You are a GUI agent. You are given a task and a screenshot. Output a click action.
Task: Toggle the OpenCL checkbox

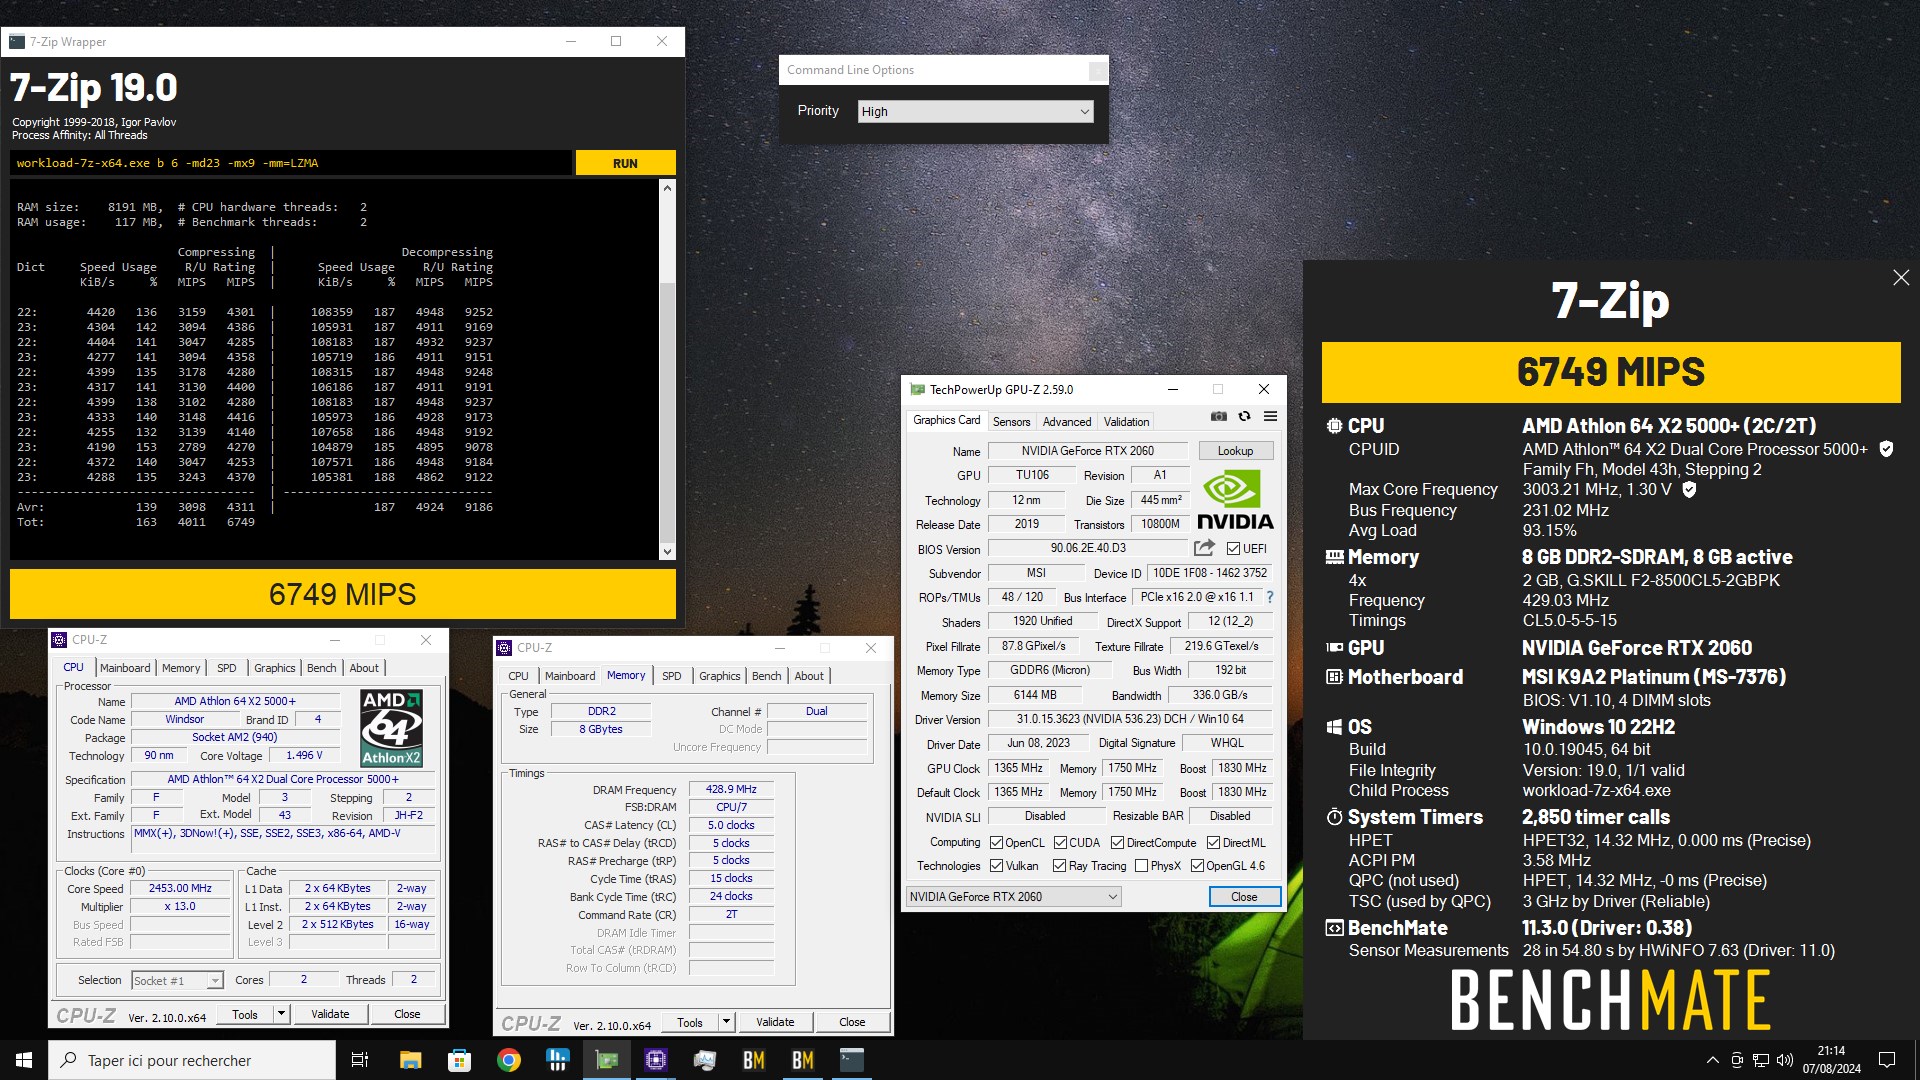(x=996, y=843)
